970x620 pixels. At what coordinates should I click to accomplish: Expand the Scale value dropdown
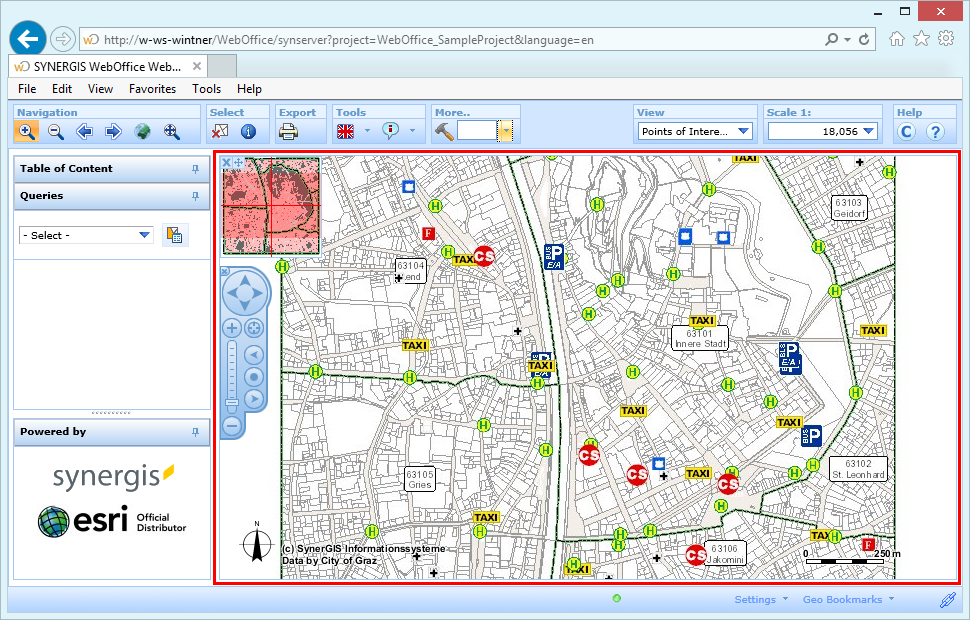click(x=868, y=130)
